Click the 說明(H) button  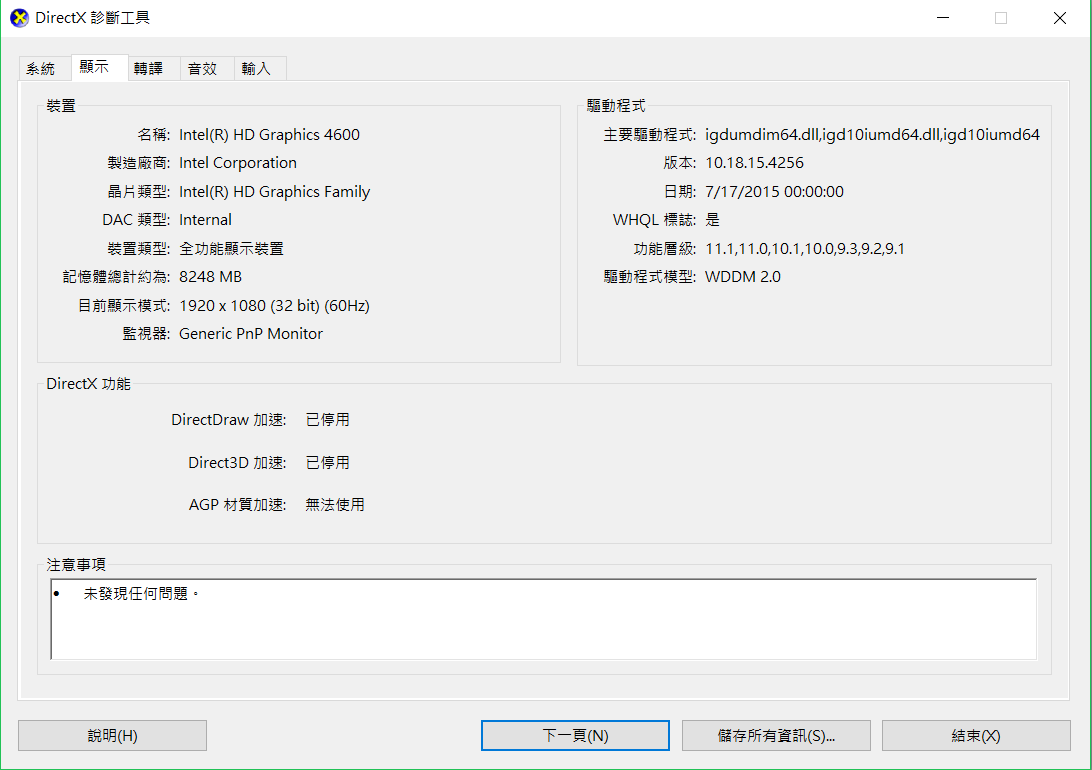pyautogui.click(x=112, y=735)
